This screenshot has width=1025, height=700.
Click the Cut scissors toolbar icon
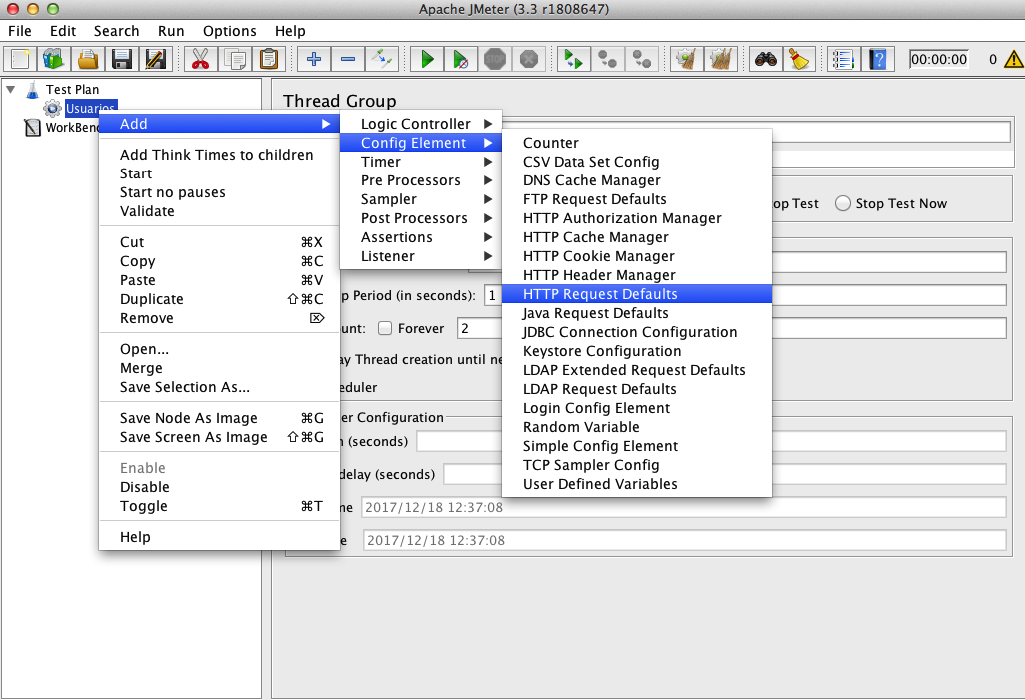201,59
